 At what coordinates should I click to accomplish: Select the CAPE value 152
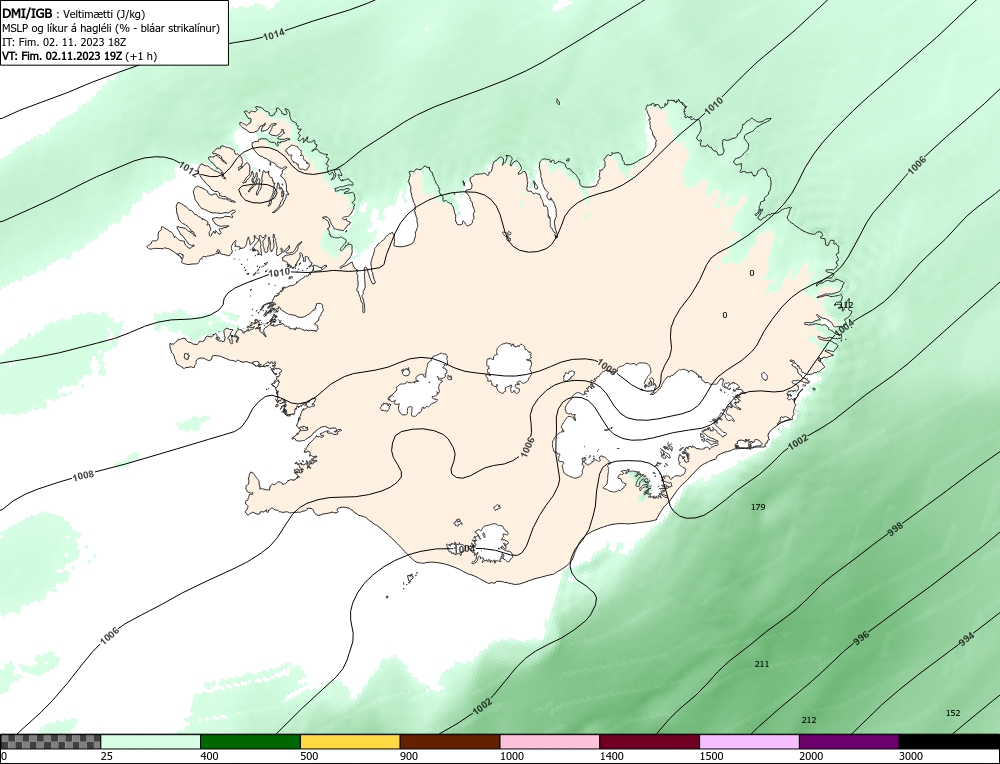[953, 713]
